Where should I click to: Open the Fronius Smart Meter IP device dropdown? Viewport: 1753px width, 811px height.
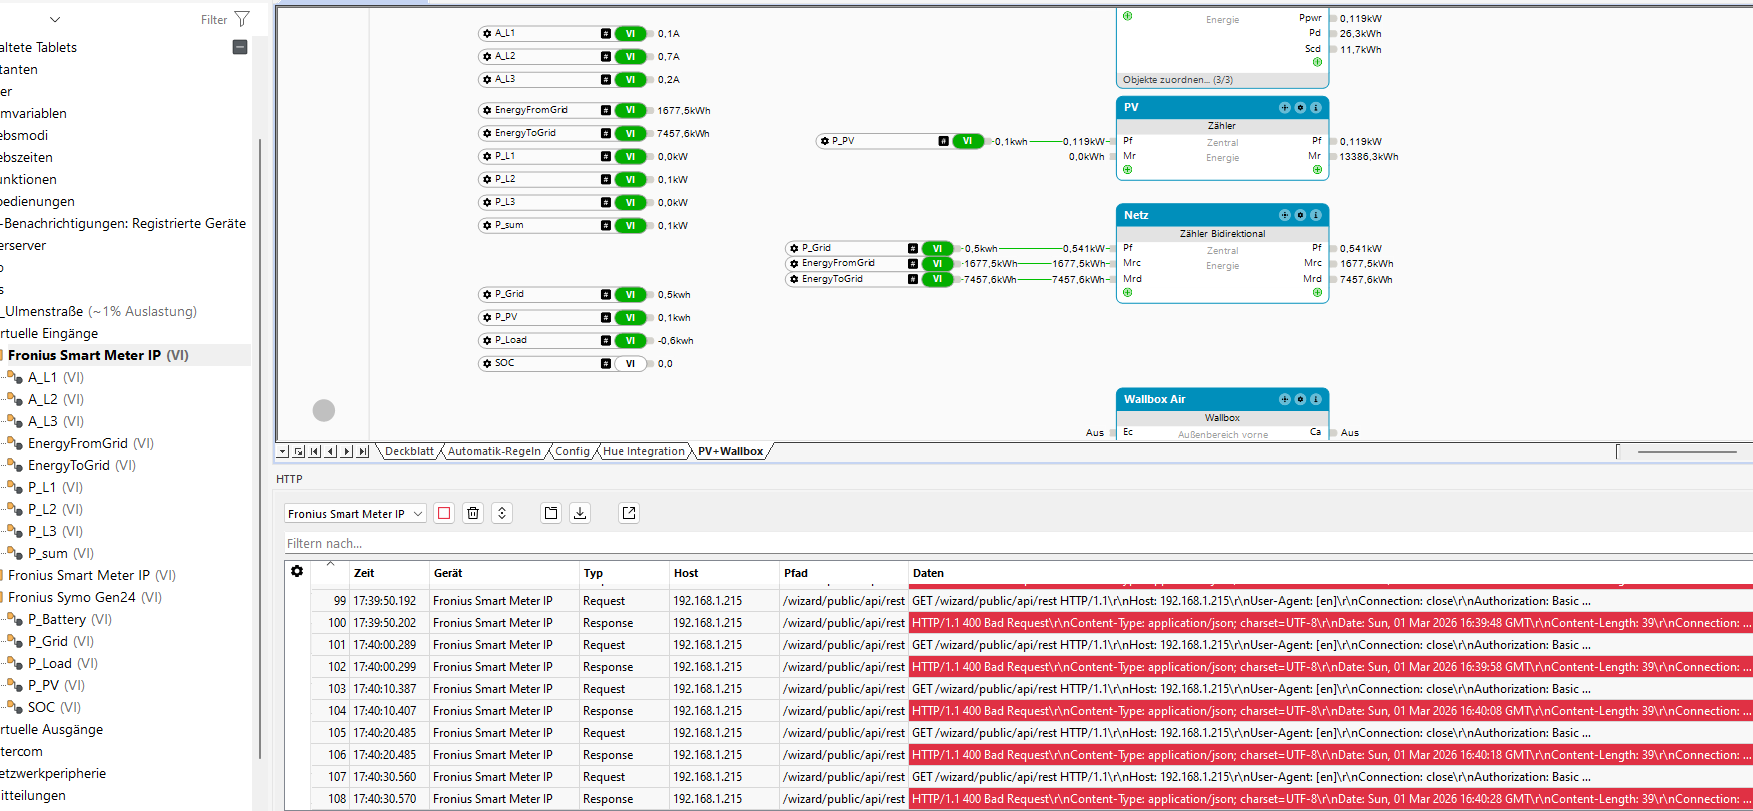pyautogui.click(x=355, y=514)
